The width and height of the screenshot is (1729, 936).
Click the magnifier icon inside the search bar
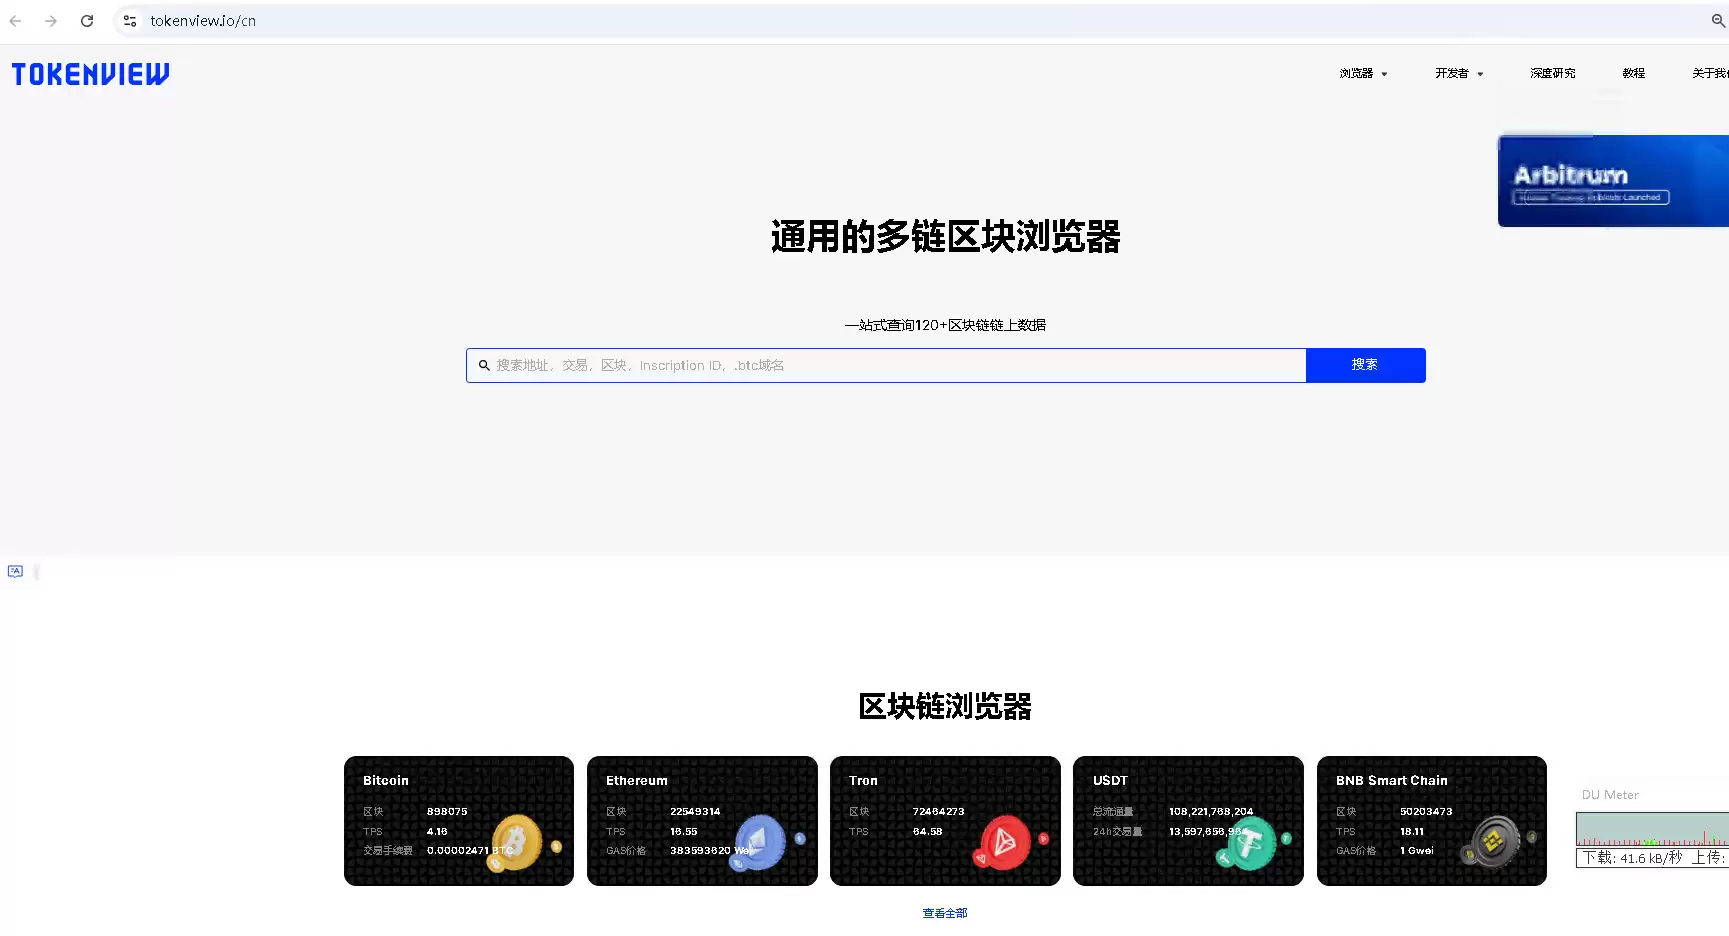(484, 365)
